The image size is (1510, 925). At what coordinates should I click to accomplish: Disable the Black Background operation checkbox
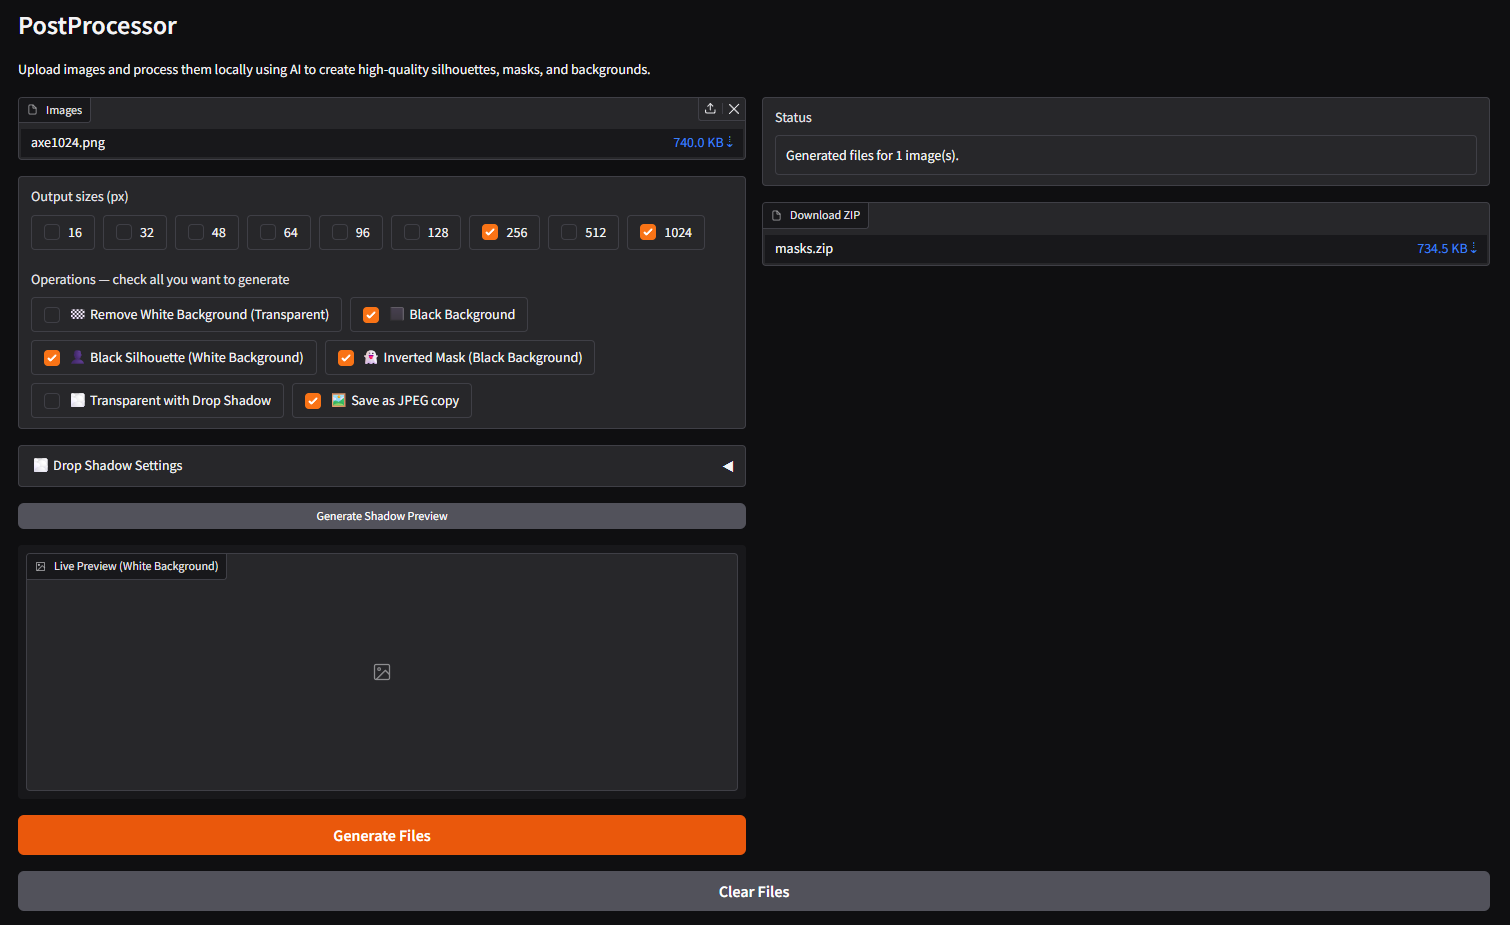[371, 315]
